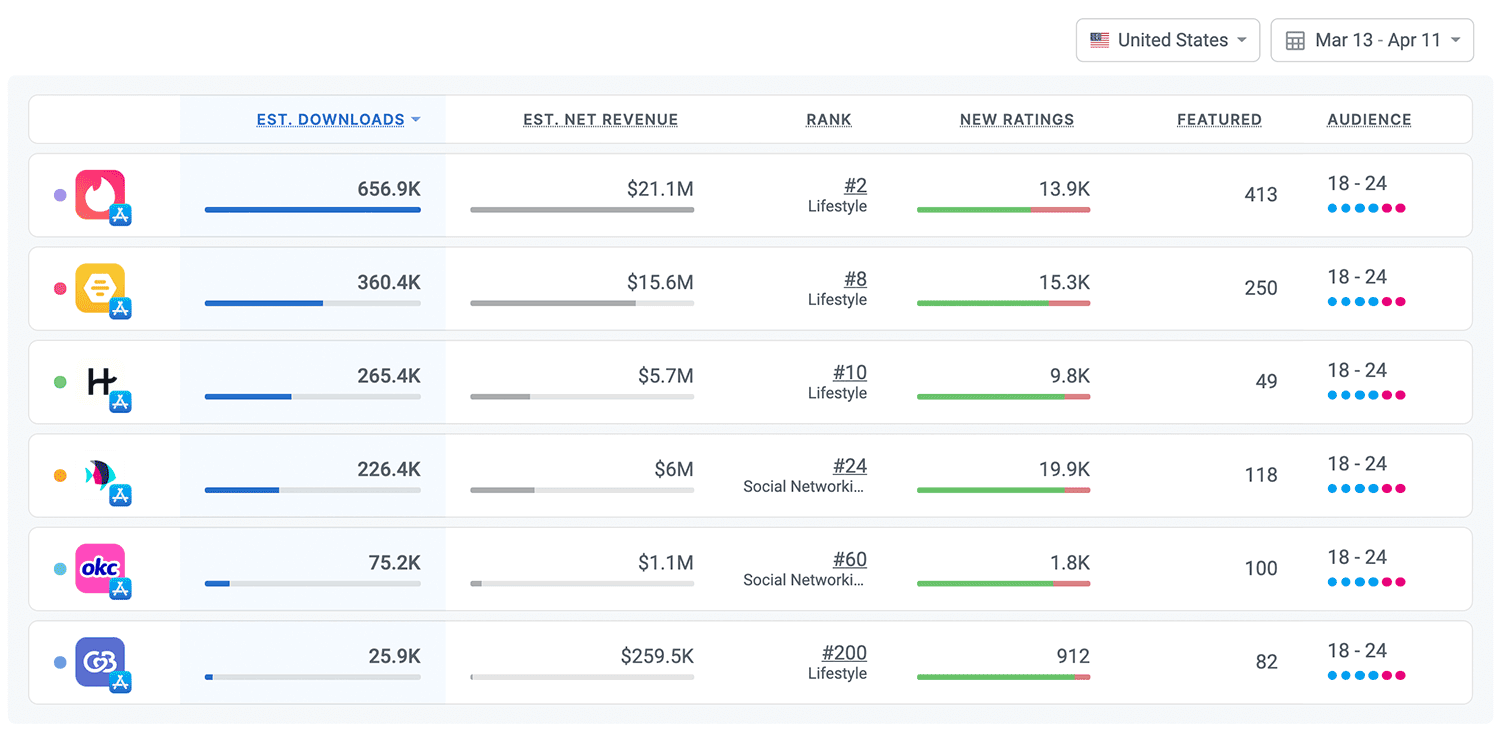The width and height of the screenshot is (1500, 730).
Task: Open the #60 rank link
Action: tap(850, 560)
